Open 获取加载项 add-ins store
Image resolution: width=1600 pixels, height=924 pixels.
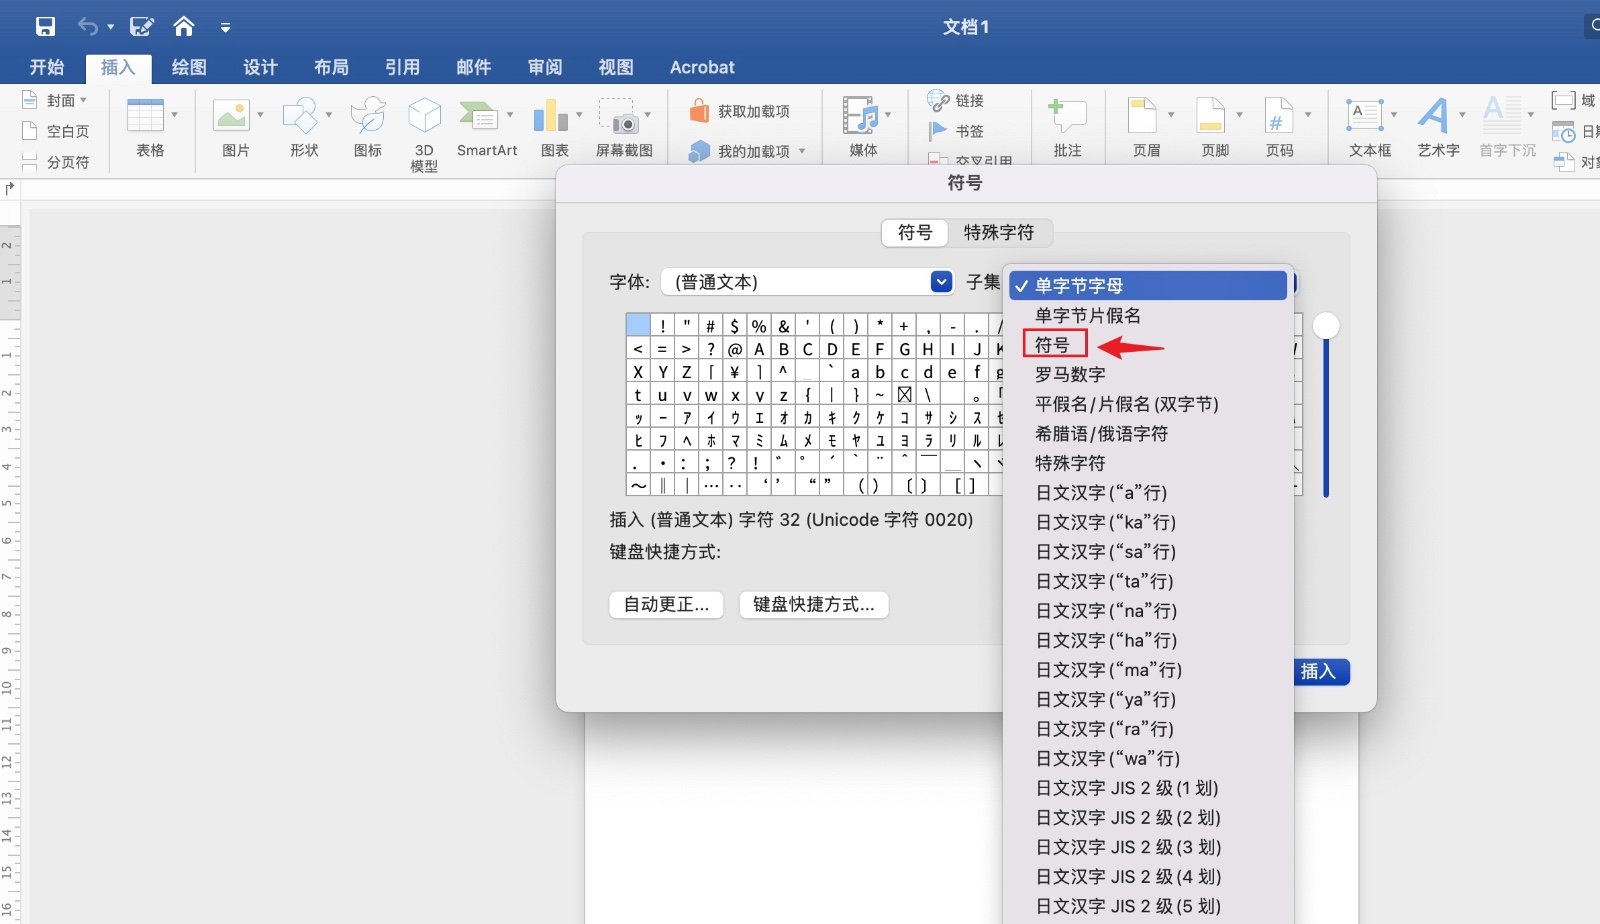pyautogui.click(x=740, y=111)
